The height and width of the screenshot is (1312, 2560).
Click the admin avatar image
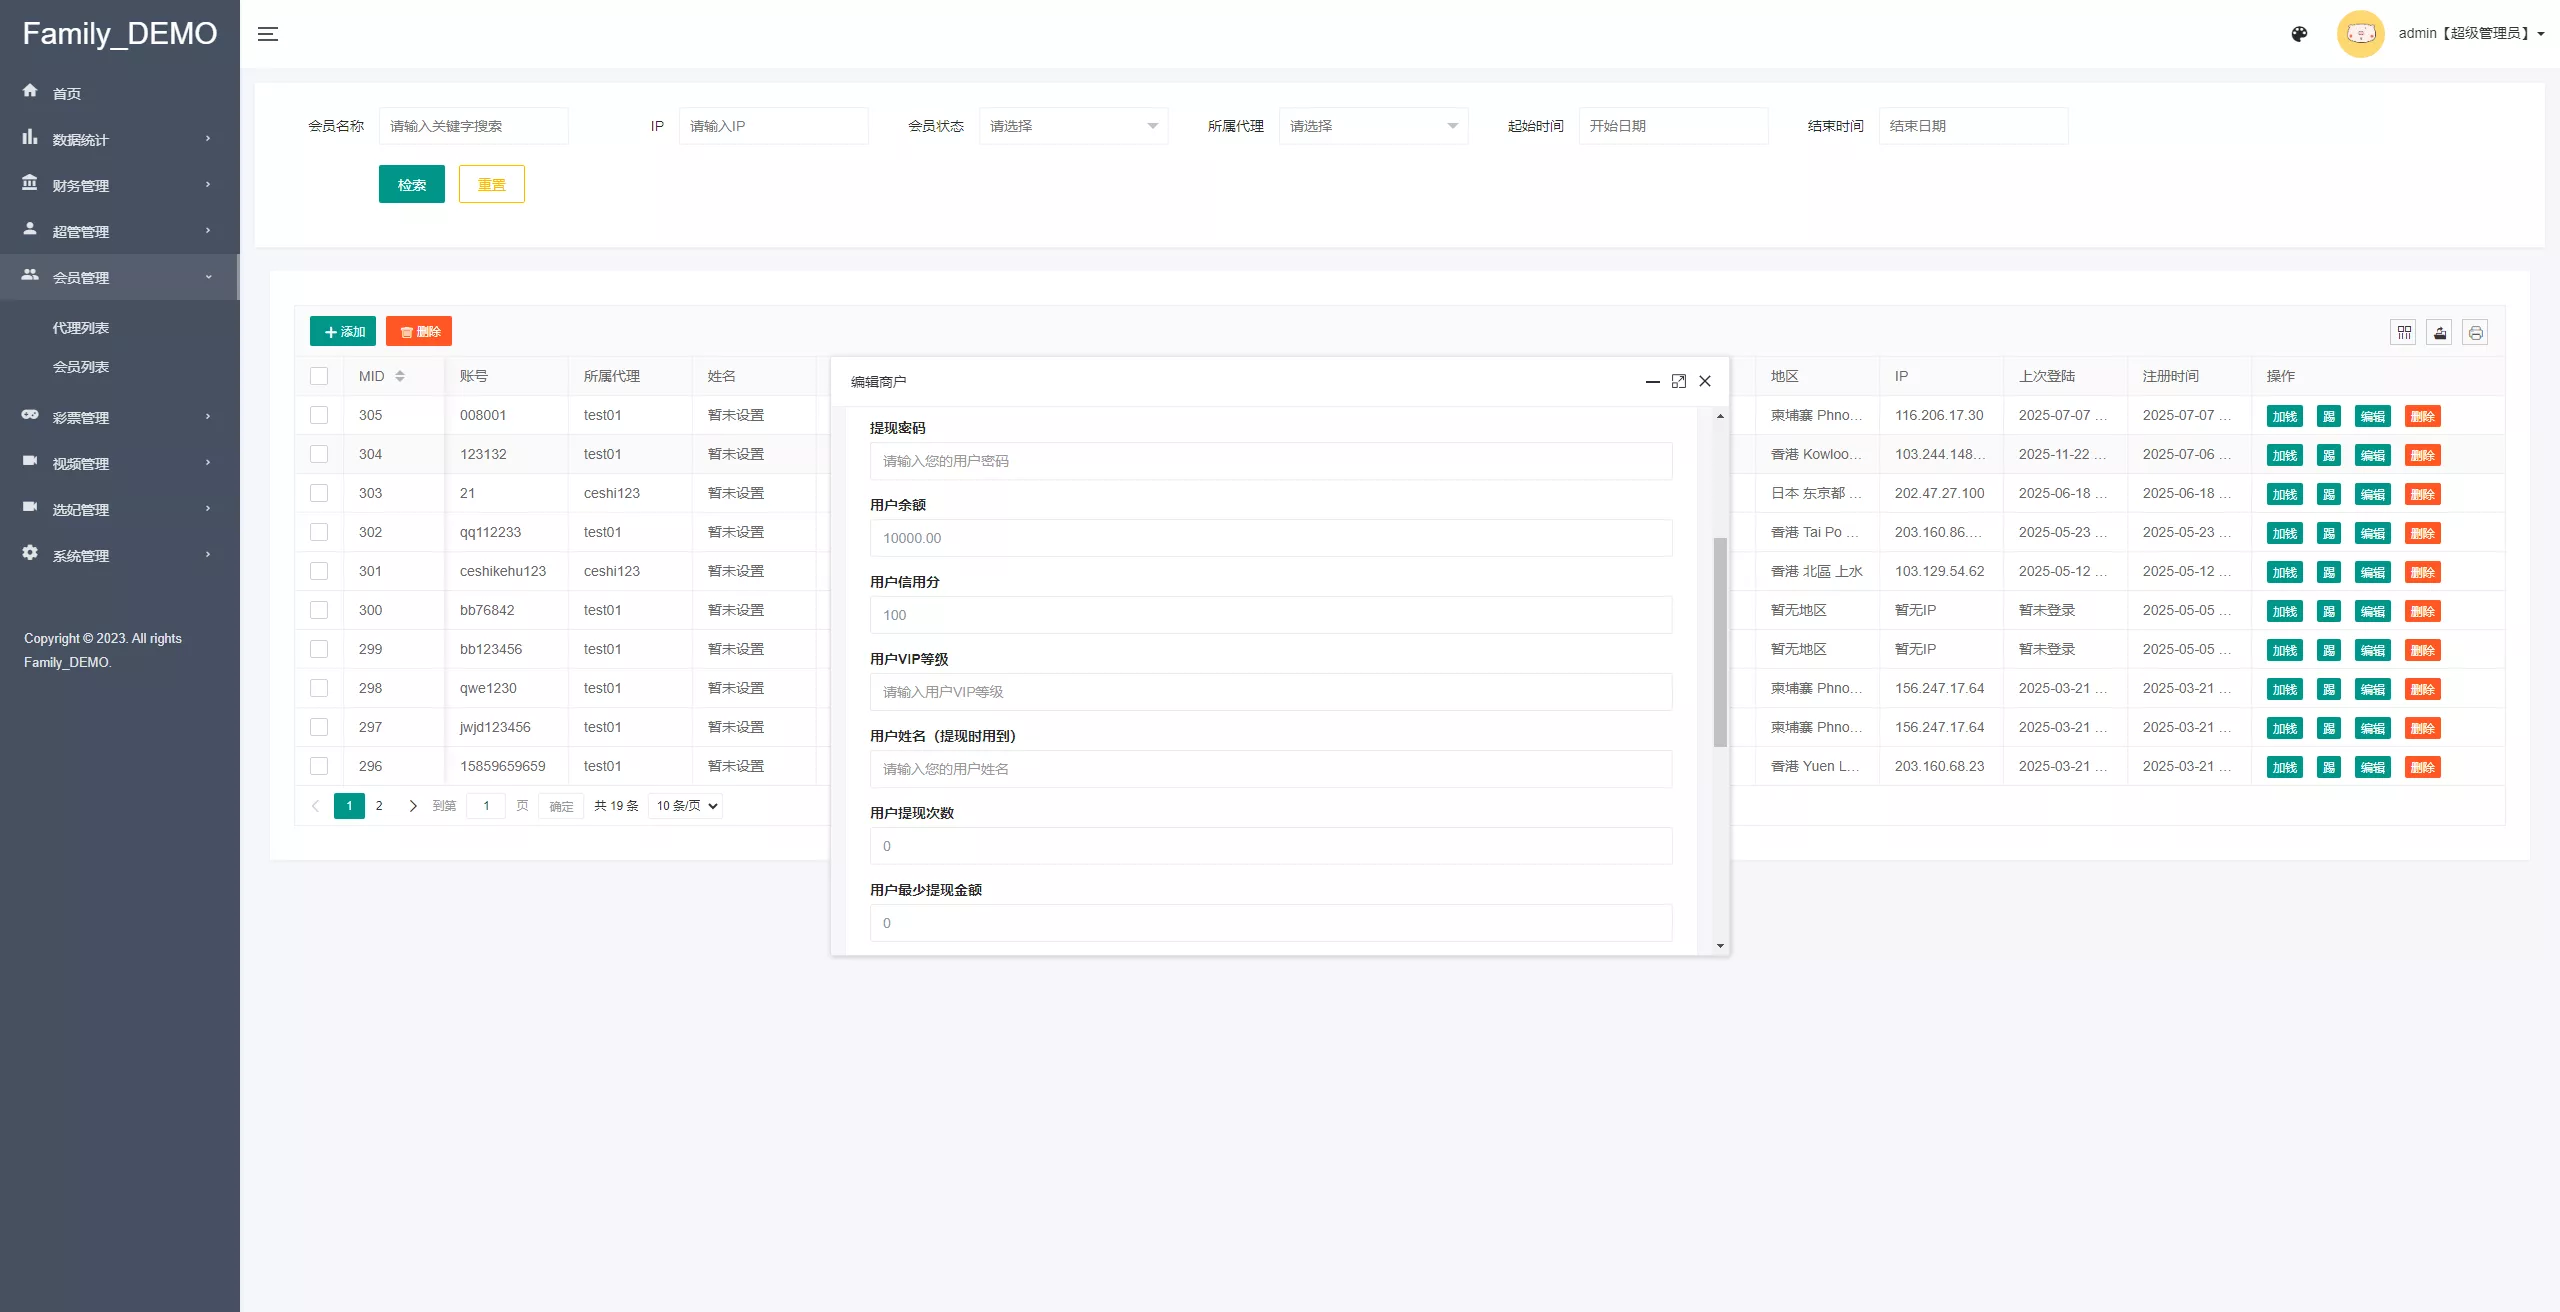tap(2360, 34)
